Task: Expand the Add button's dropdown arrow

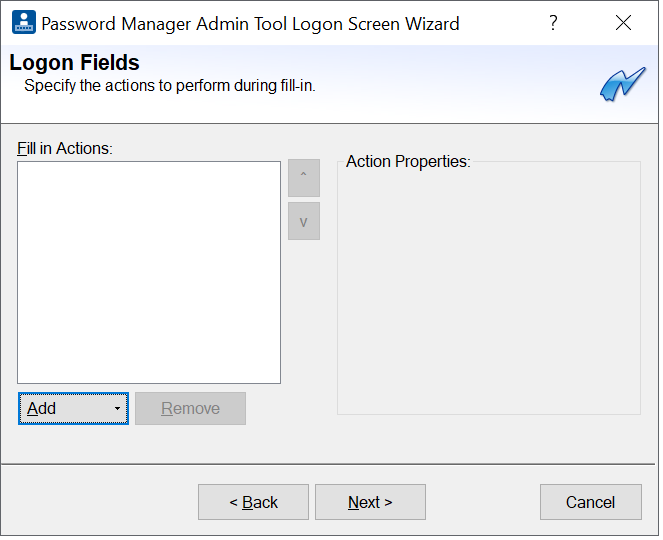Action: click(117, 409)
